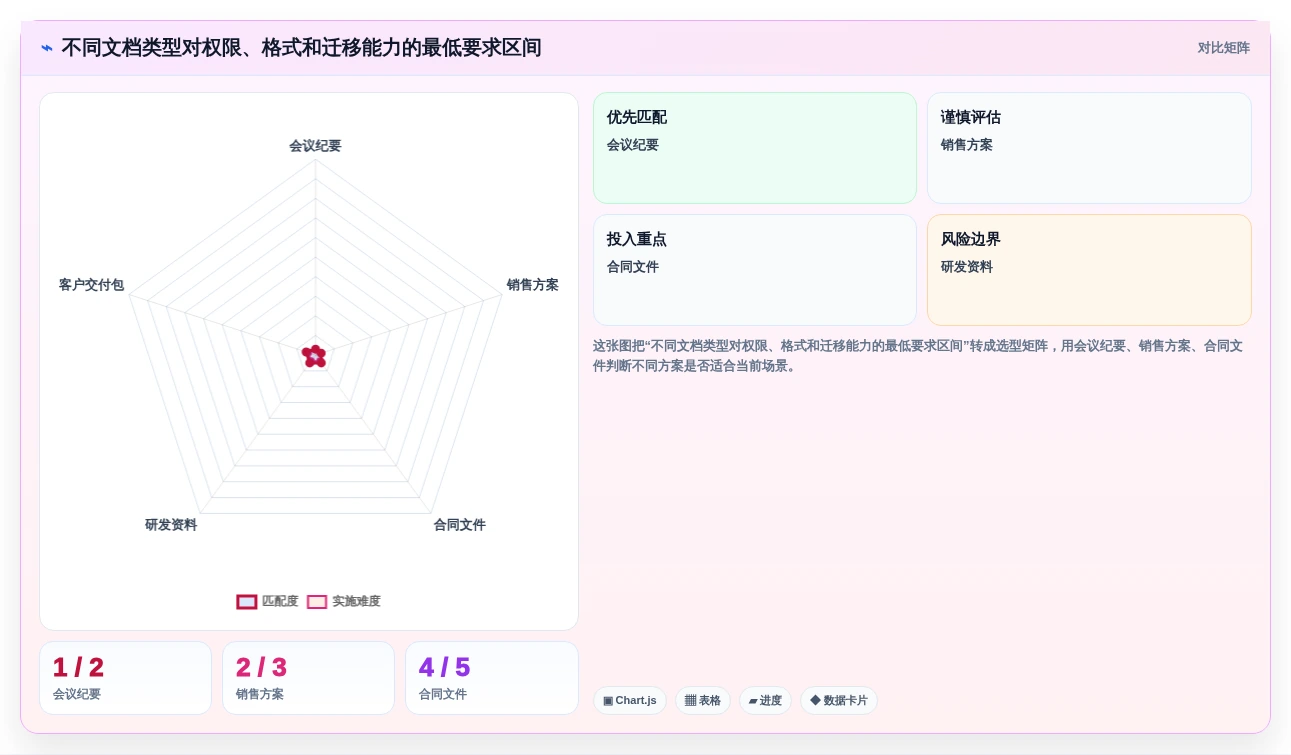
Task: Click the 2 / 3 销售方案 stat card
Action: (x=308, y=678)
